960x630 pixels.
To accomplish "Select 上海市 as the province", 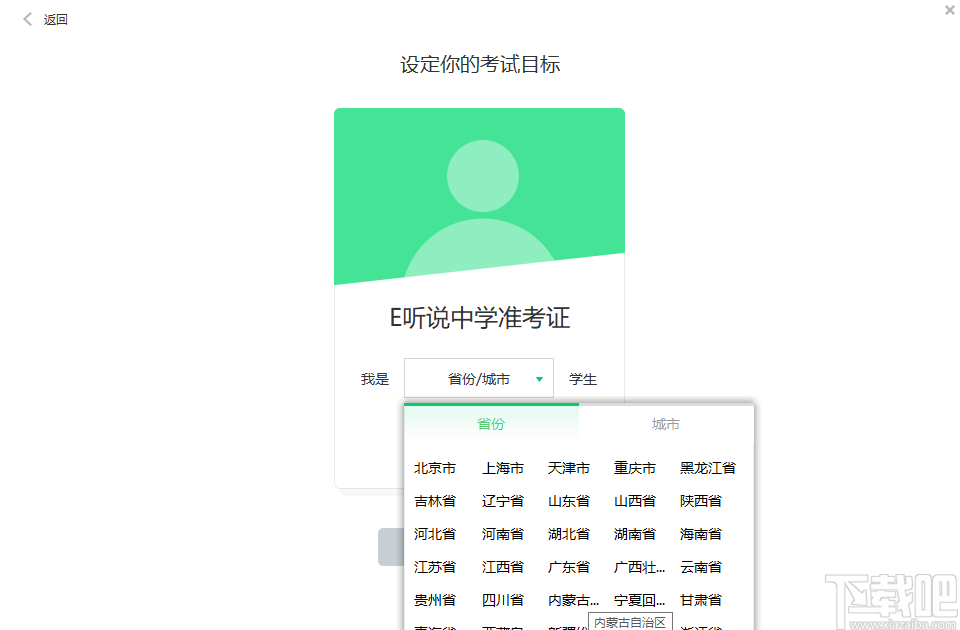I will pyautogui.click(x=502, y=467).
